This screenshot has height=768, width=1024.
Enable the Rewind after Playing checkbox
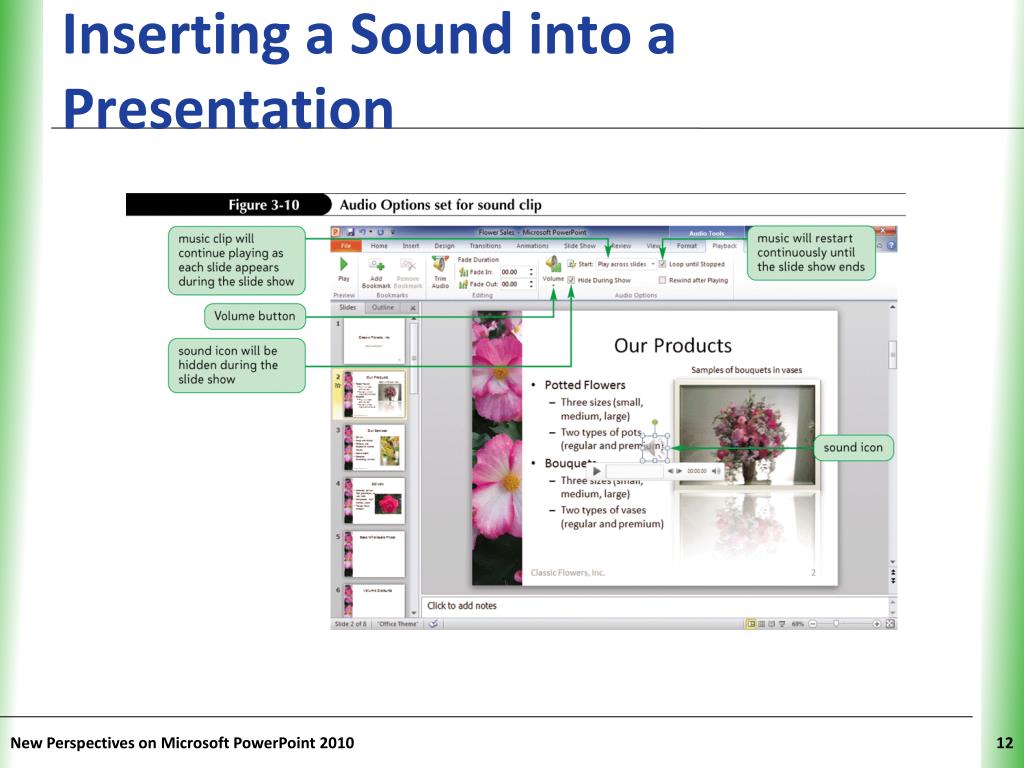(x=662, y=280)
